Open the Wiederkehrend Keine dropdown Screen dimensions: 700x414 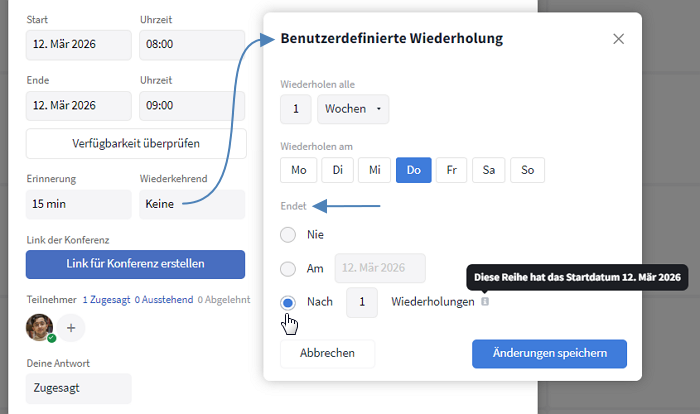pos(192,204)
